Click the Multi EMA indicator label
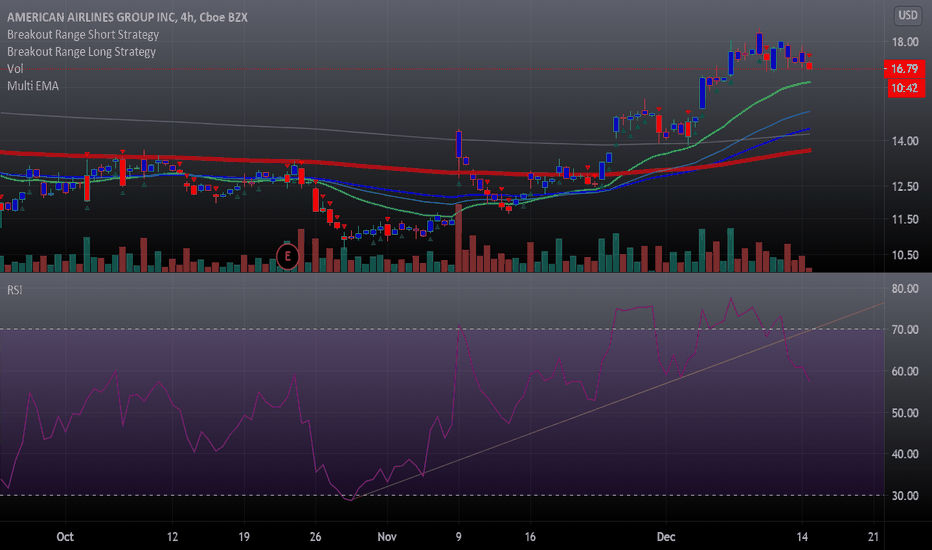932x550 pixels. click(33, 86)
